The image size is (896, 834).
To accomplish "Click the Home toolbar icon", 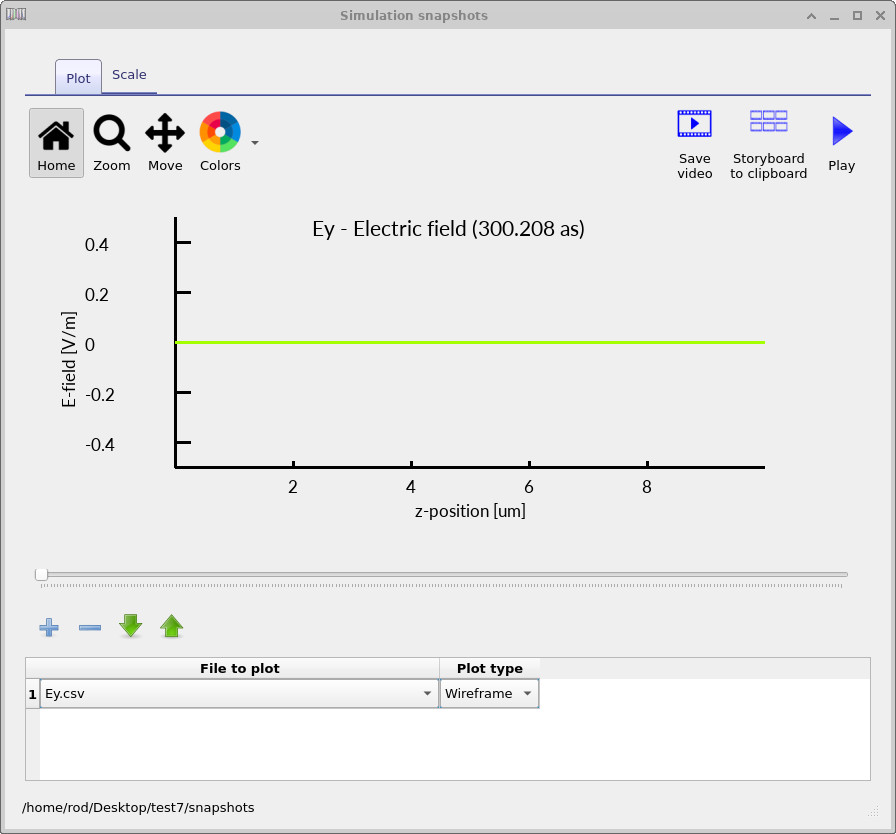I will click(x=56, y=143).
